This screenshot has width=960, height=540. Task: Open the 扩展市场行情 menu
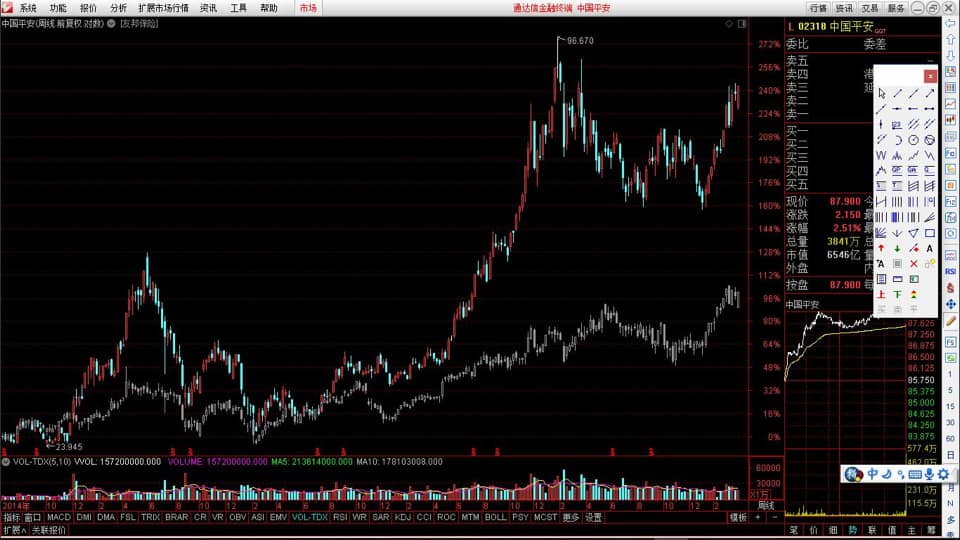tap(163, 8)
